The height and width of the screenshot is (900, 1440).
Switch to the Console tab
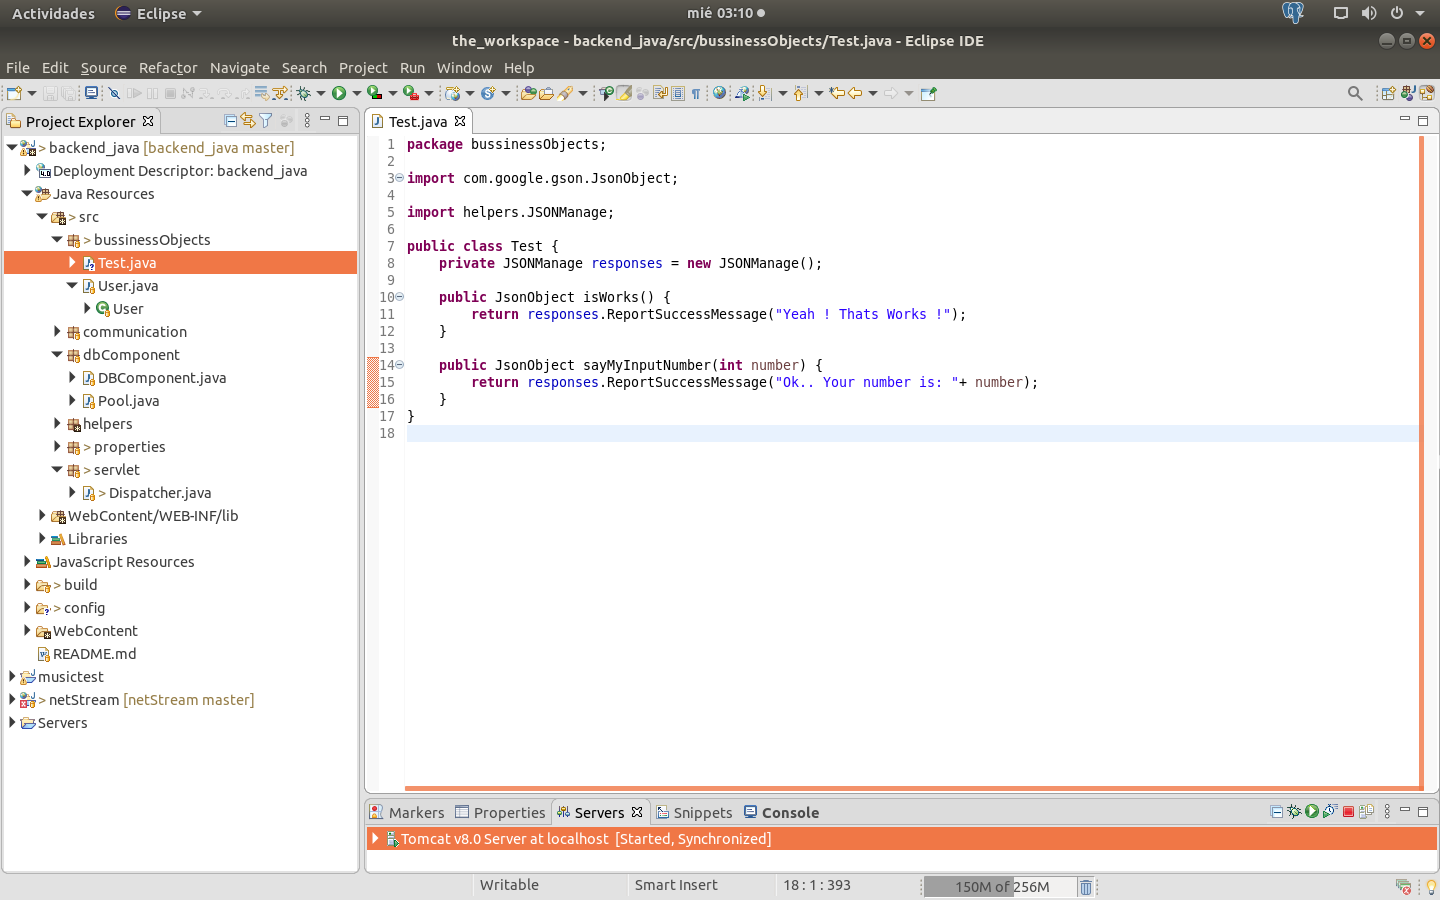point(789,813)
